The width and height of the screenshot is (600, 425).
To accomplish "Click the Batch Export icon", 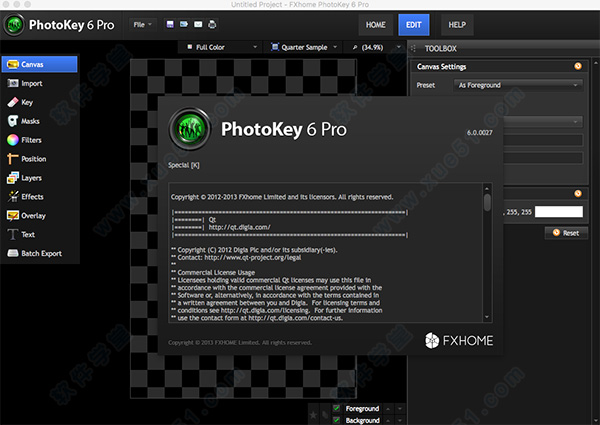I will [x=13, y=253].
